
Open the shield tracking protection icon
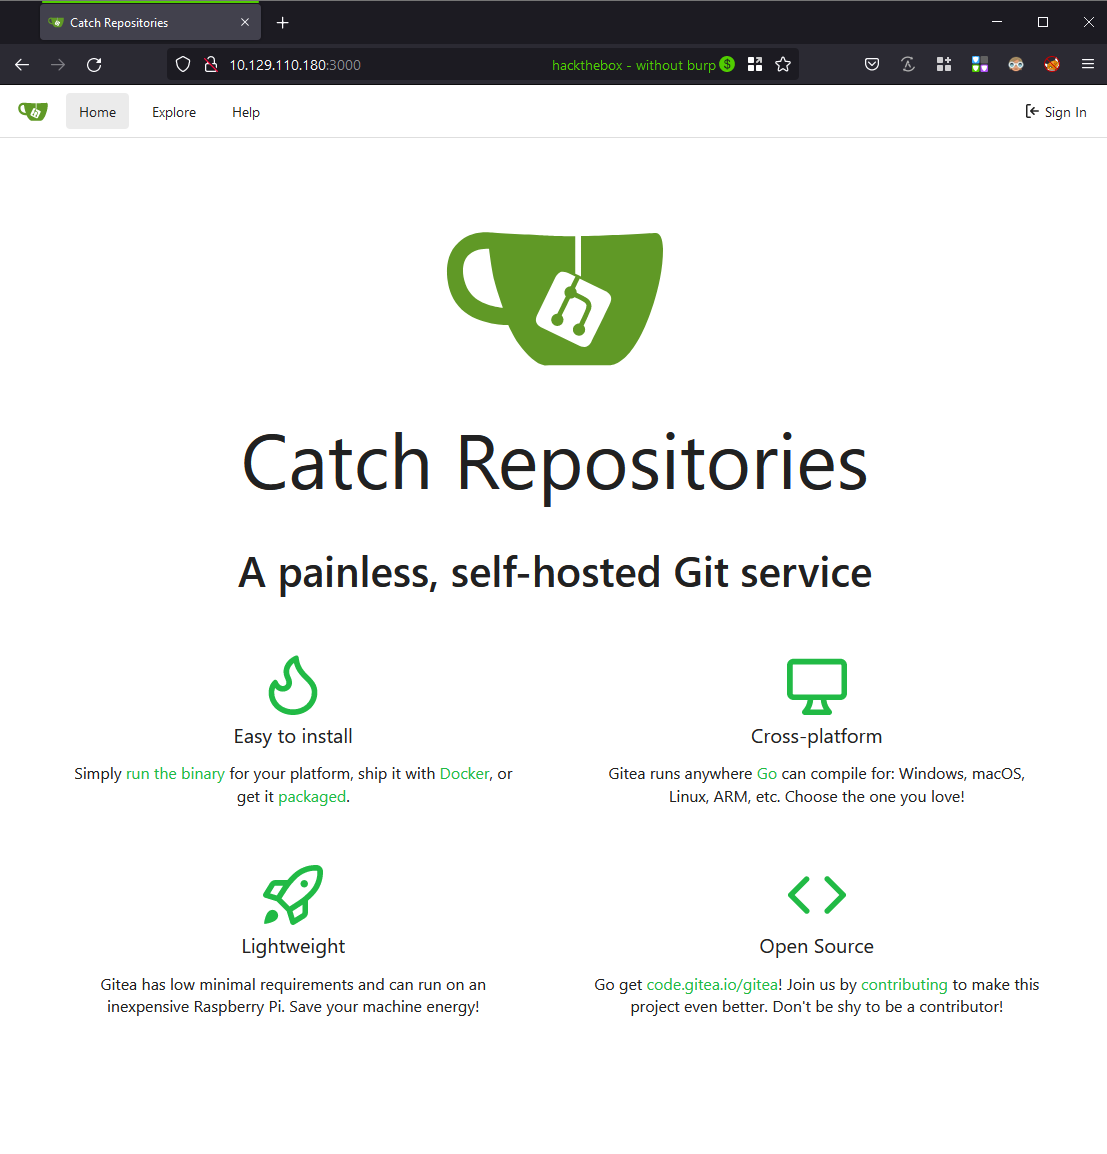click(x=183, y=64)
